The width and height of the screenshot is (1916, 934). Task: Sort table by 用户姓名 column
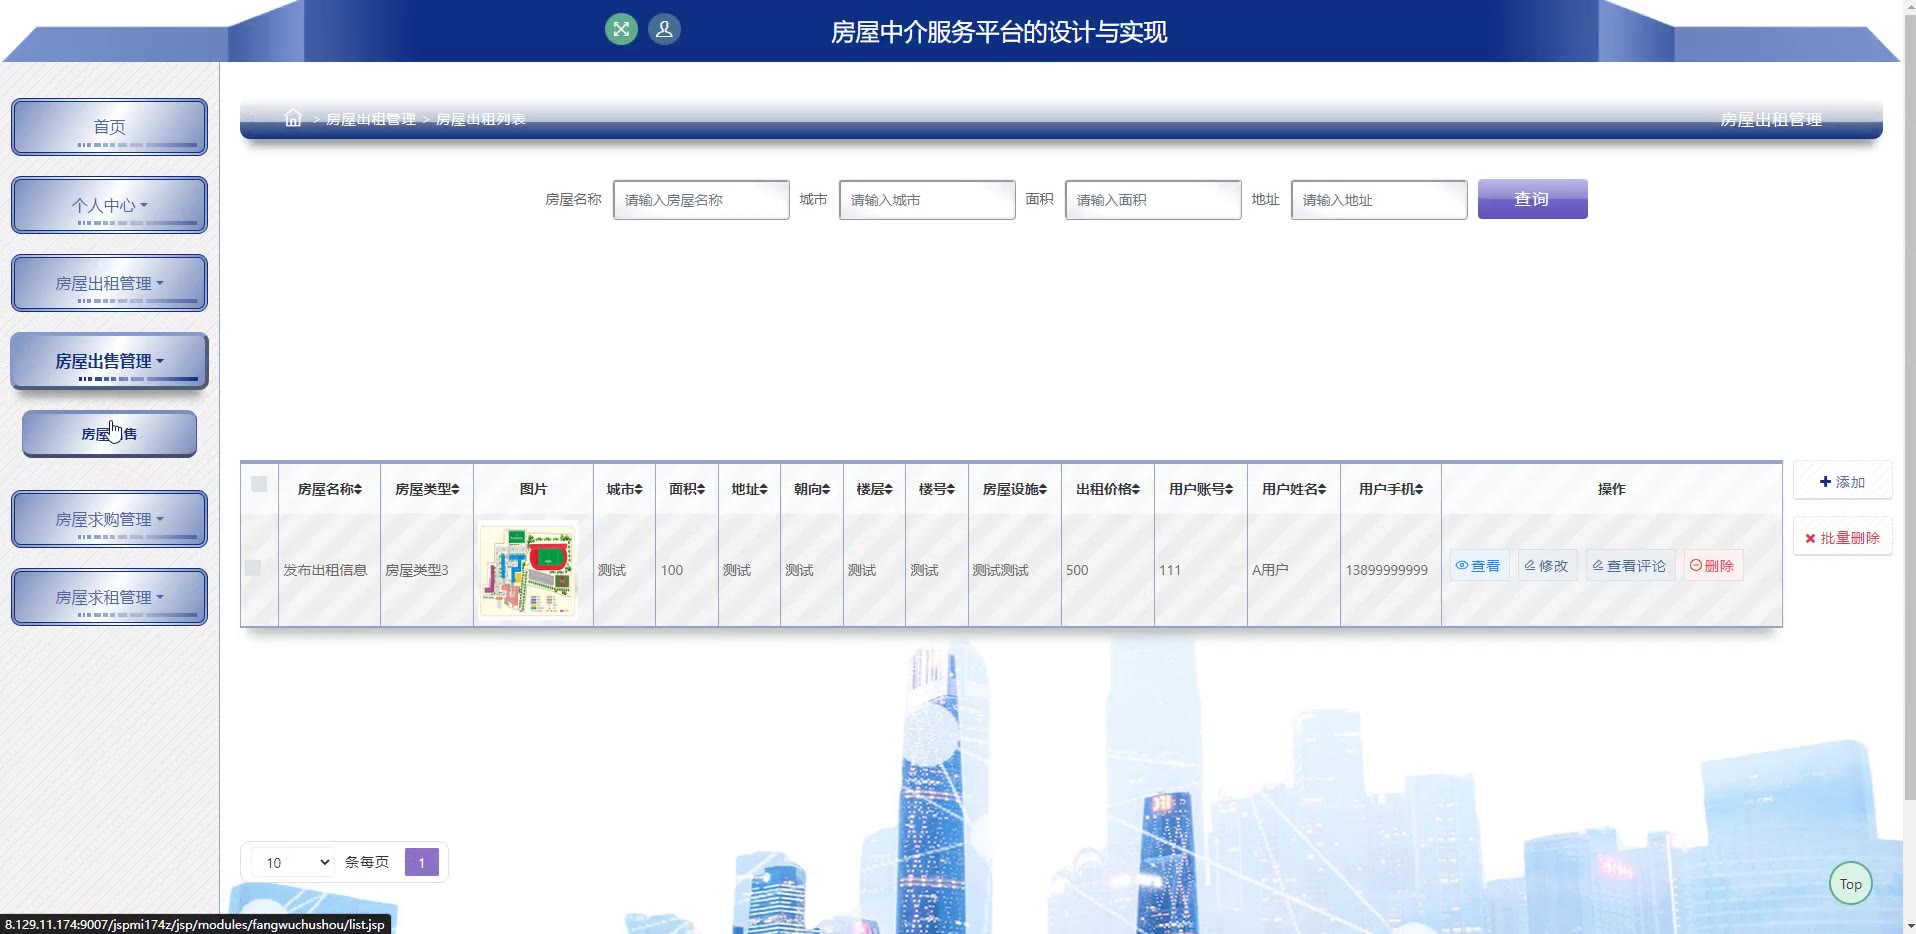1294,489
